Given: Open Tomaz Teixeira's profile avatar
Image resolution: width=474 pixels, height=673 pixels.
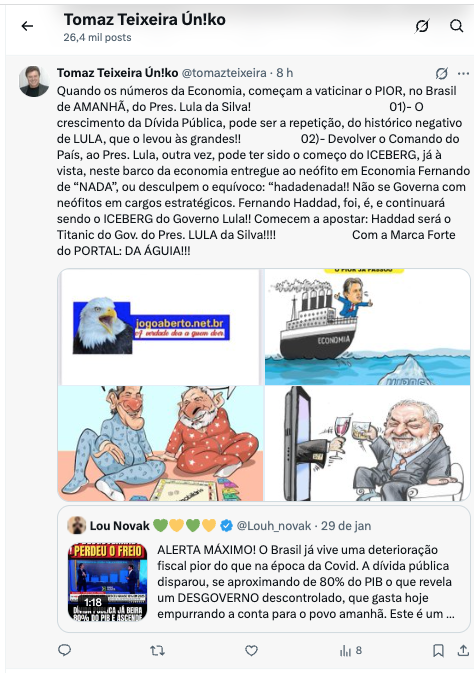Looking at the screenshot, I should (34, 81).
